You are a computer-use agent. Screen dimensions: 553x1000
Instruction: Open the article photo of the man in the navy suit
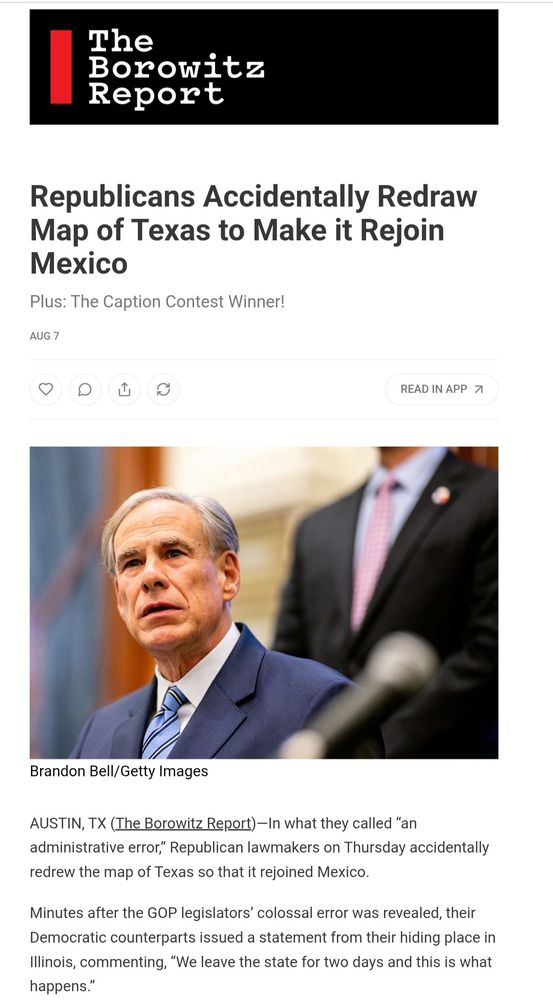(264, 603)
